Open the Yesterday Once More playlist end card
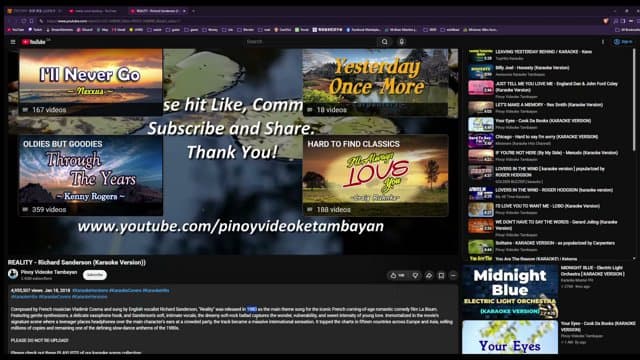 [x=376, y=82]
